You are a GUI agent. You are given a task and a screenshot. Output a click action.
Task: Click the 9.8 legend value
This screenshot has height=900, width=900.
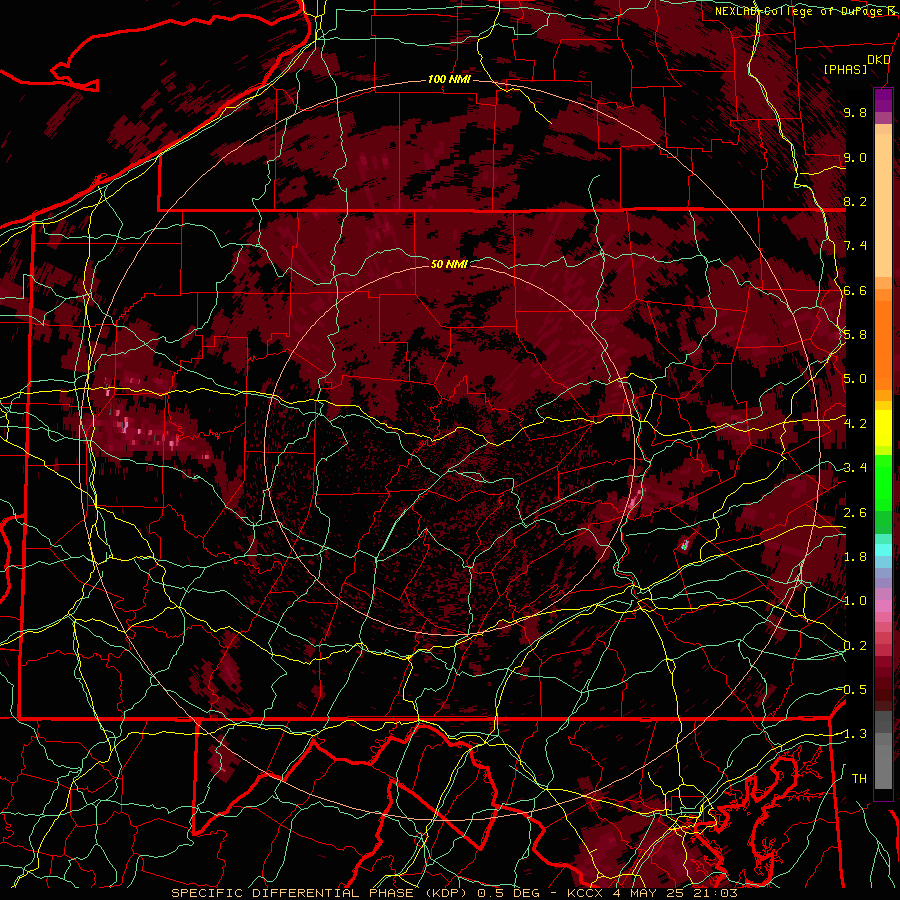click(855, 112)
